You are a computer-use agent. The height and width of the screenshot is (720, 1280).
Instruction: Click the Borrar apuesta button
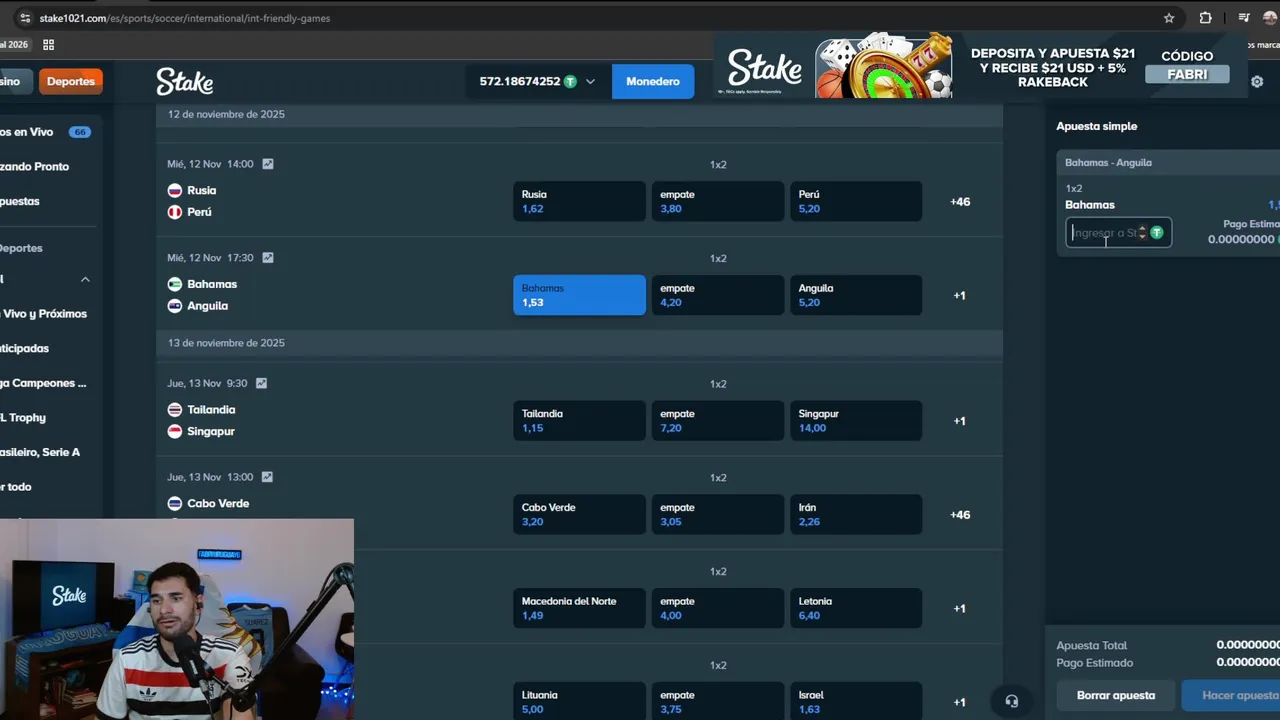click(x=1116, y=695)
